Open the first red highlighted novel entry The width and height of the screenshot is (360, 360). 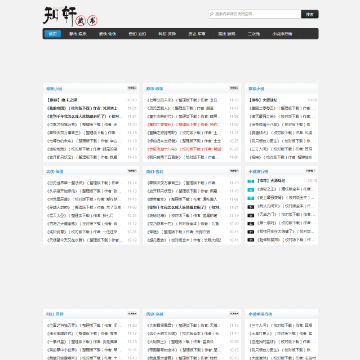pos(184,124)
